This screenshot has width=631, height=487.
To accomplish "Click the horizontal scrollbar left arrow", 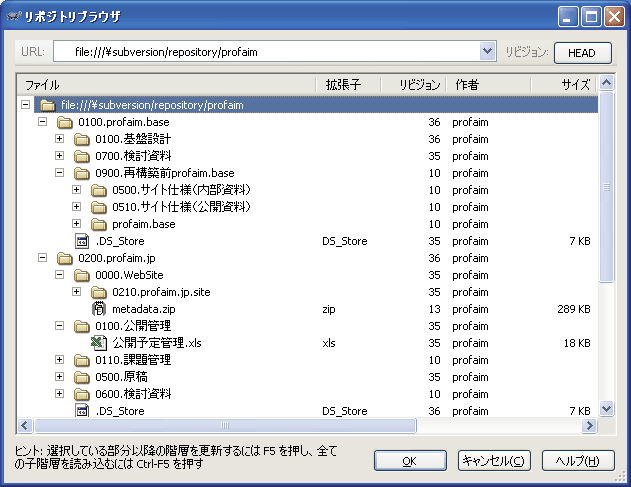I will click(25, 425).
